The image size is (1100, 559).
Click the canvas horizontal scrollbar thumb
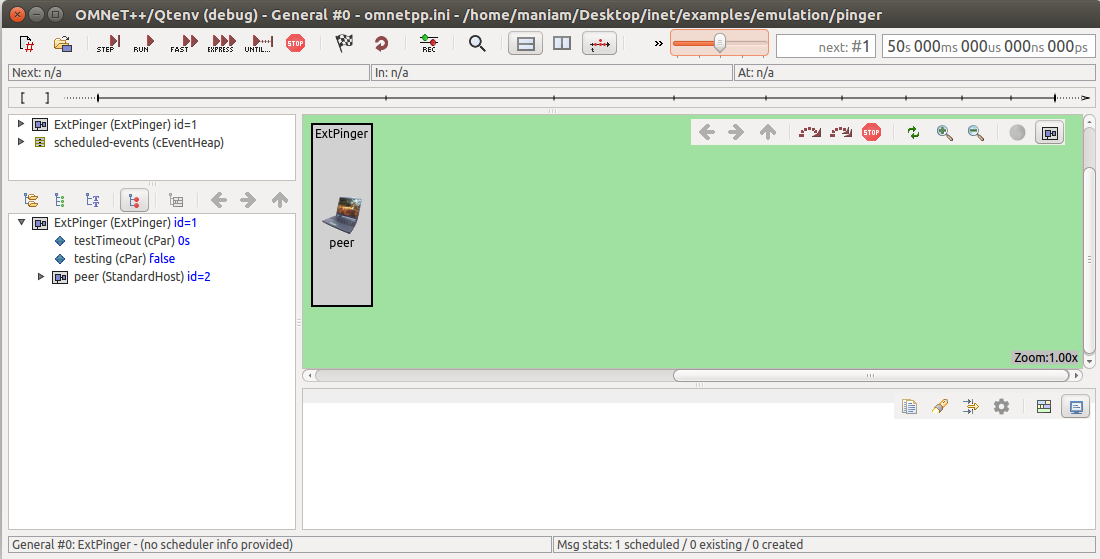[871, 375]
